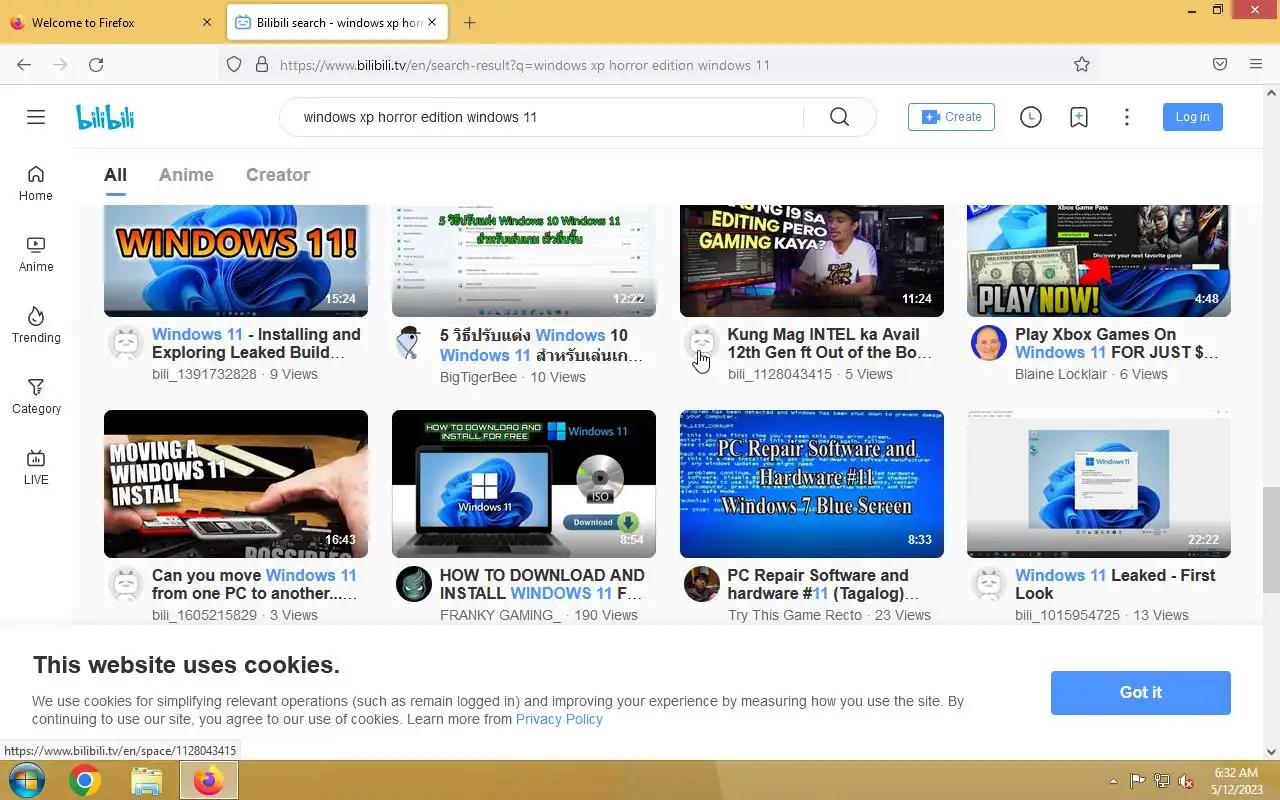This screenshot has height=800, width=1280.
Task: Play the 11:24 'EDITING GAMING KAYA' thumbnail
Action: coord(812,260)
